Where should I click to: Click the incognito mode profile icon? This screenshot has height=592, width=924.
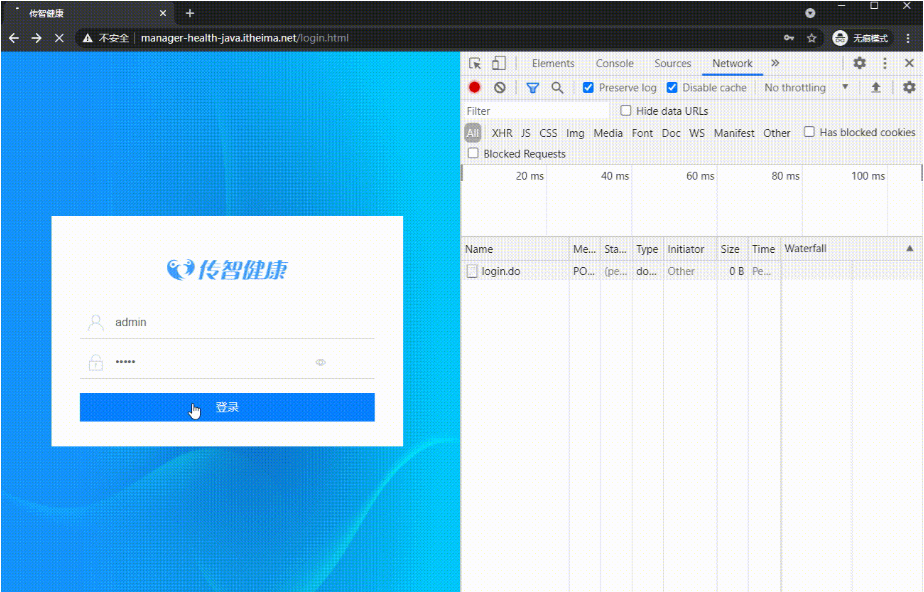840,38
